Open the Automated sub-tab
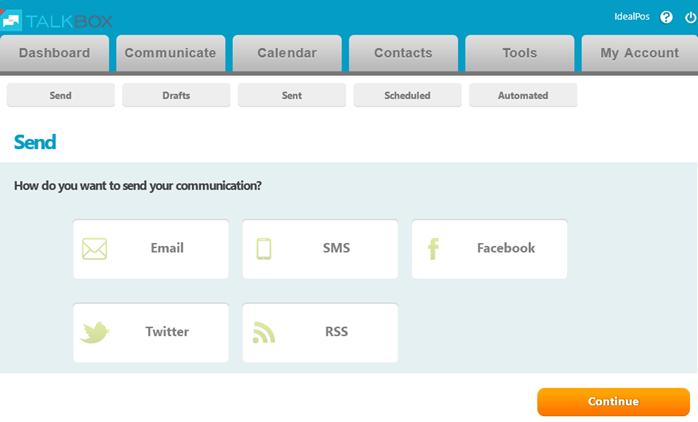 [x=523, y=95]
